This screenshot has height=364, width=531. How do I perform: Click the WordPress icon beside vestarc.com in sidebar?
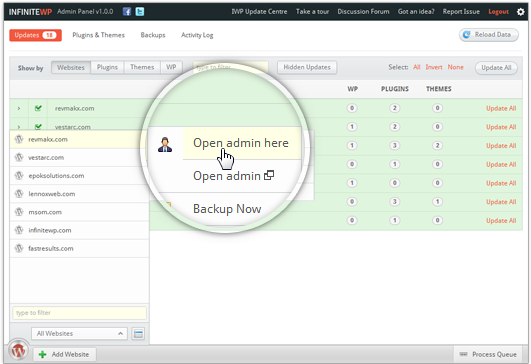[x=19, y=157]
